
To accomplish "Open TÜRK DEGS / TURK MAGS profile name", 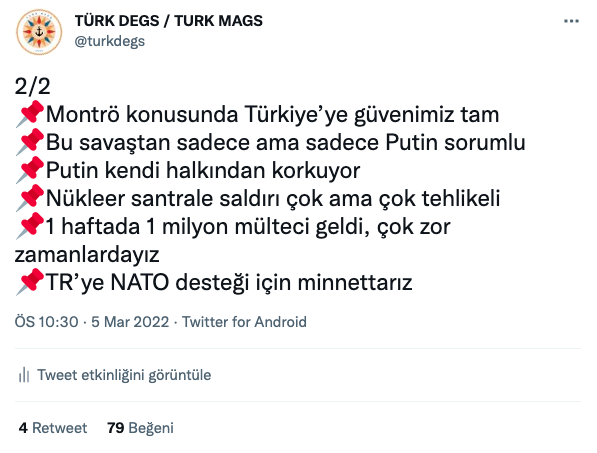I will tap(169, 21).
